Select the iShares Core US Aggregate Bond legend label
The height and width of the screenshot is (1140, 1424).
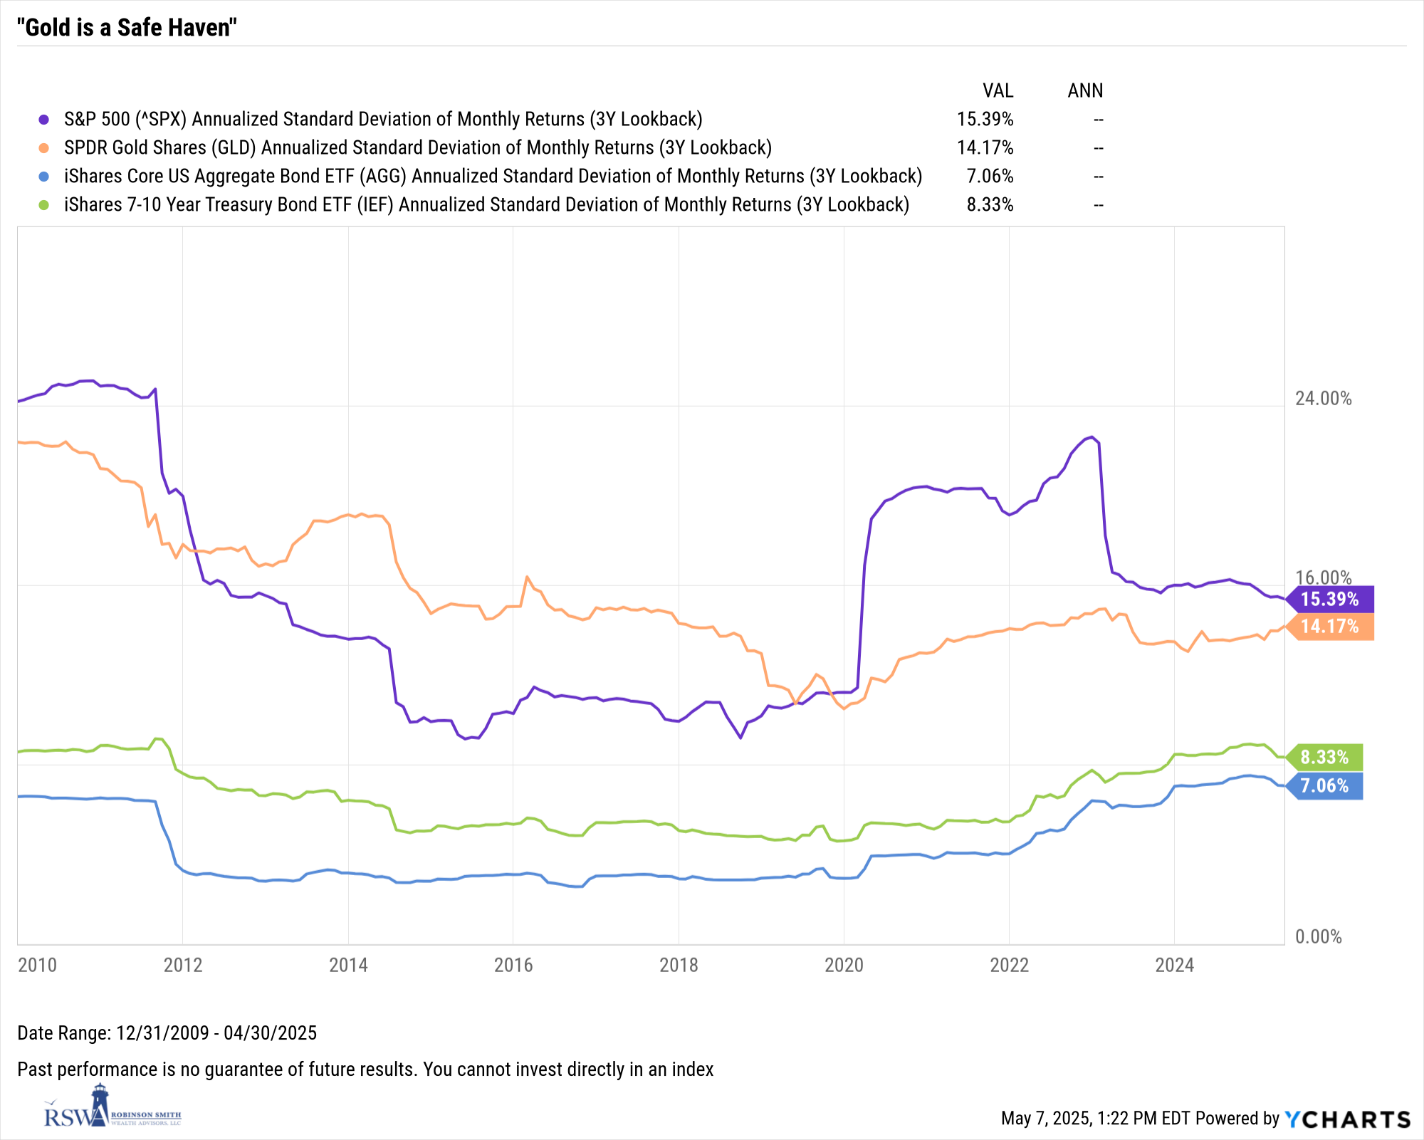point(492,177)
